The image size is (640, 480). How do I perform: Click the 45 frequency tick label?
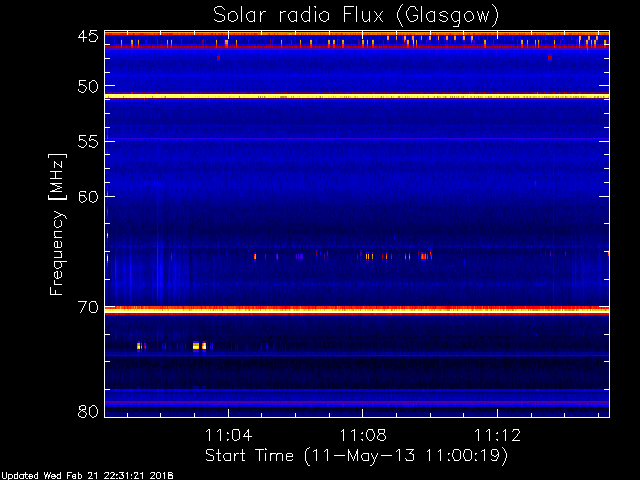tap(88, 37)
